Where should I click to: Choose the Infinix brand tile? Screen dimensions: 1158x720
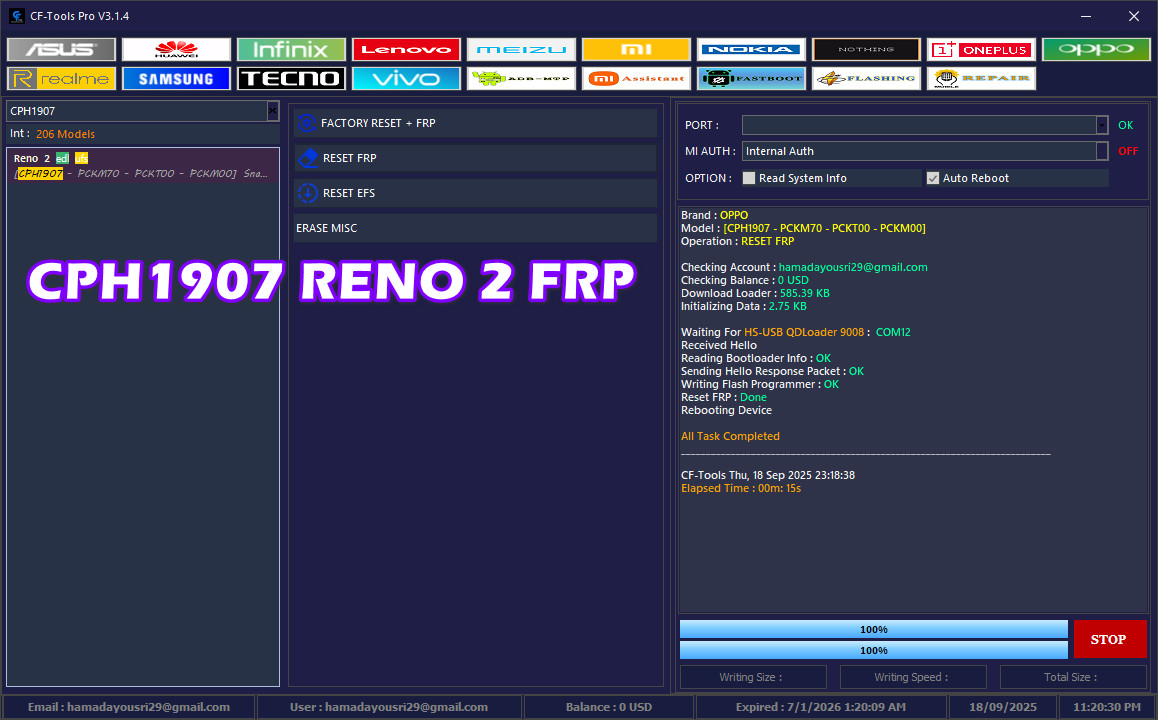[x=291, y=49]
